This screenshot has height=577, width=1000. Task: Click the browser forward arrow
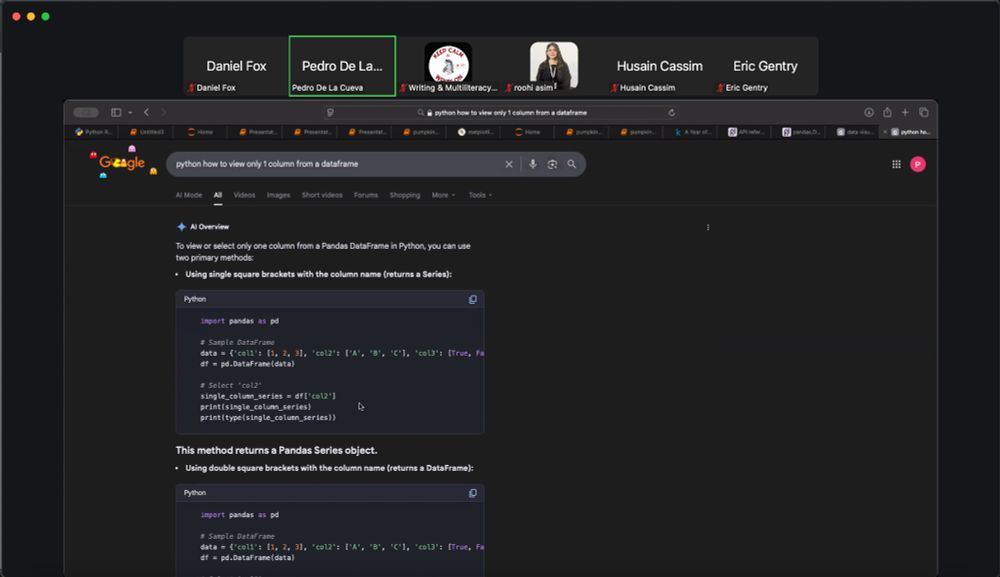tap(163, 112)
